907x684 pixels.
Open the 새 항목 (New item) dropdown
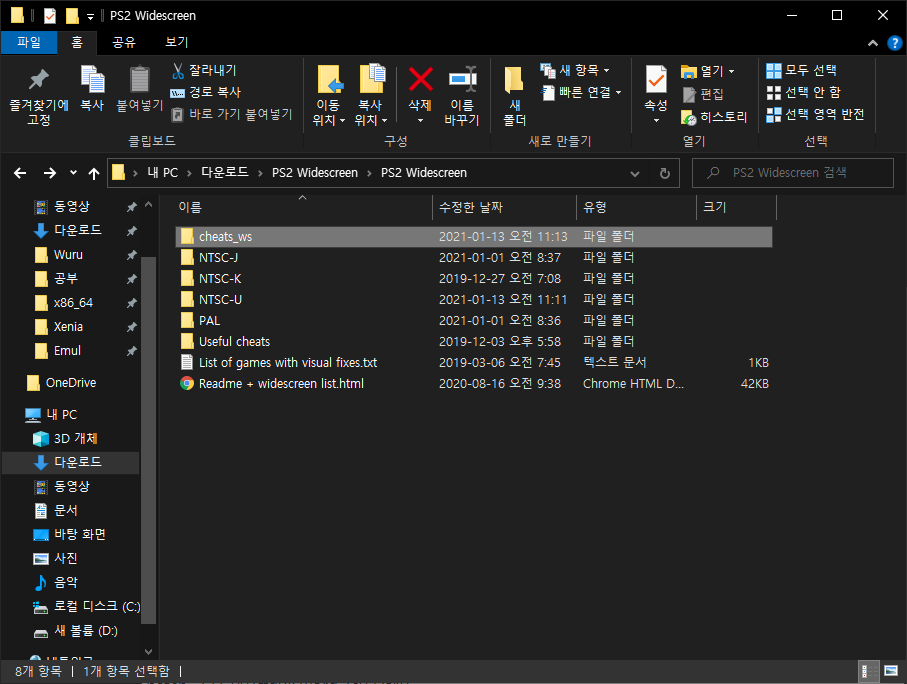coord(574,71)
